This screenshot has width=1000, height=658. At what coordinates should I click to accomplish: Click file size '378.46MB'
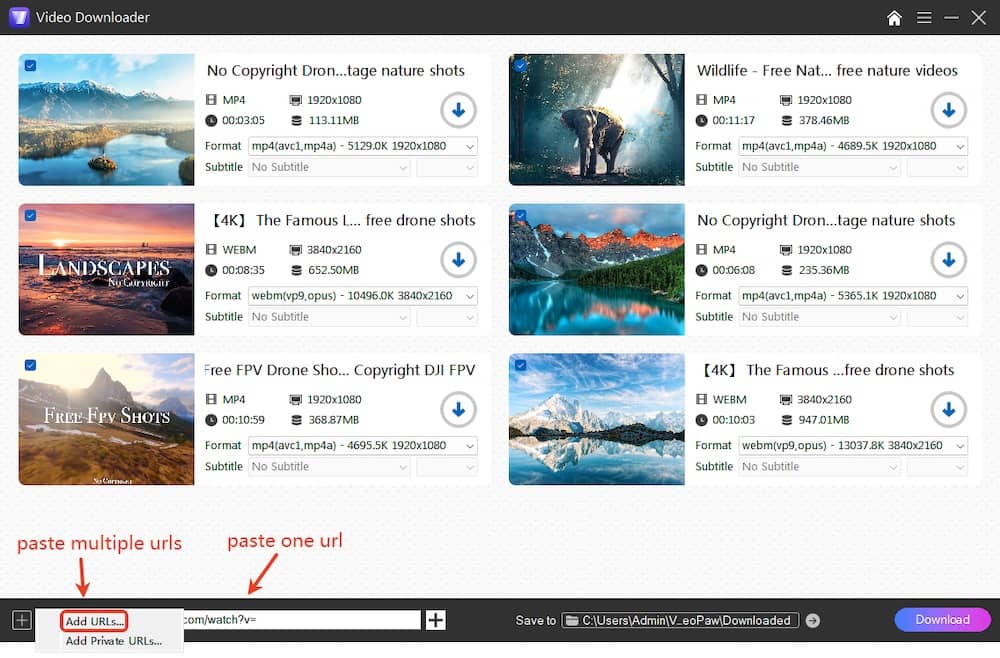coord(823,121)
